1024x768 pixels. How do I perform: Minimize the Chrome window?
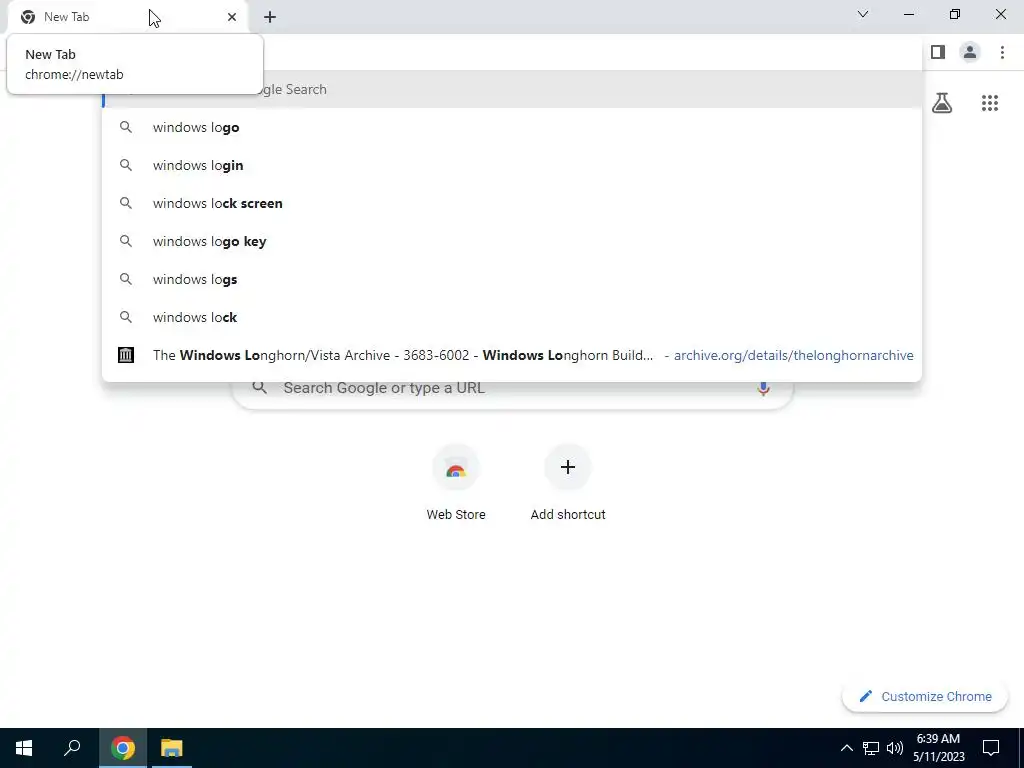tap(909, 14)
